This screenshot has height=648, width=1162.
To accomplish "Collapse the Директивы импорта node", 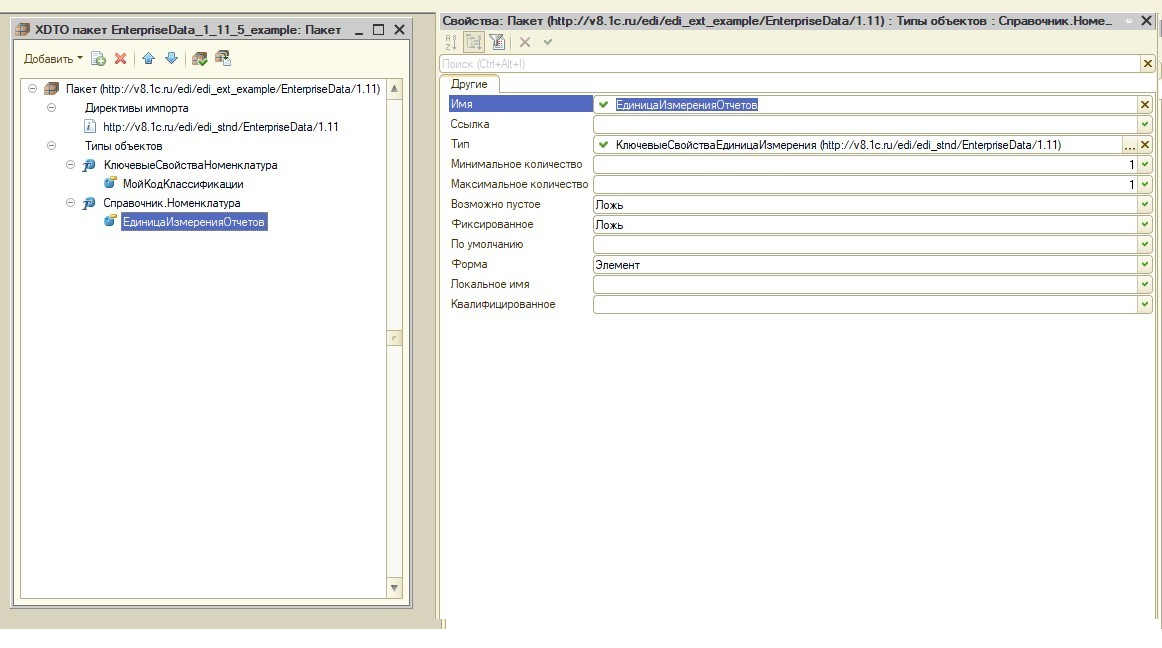I will coord(52,108).
